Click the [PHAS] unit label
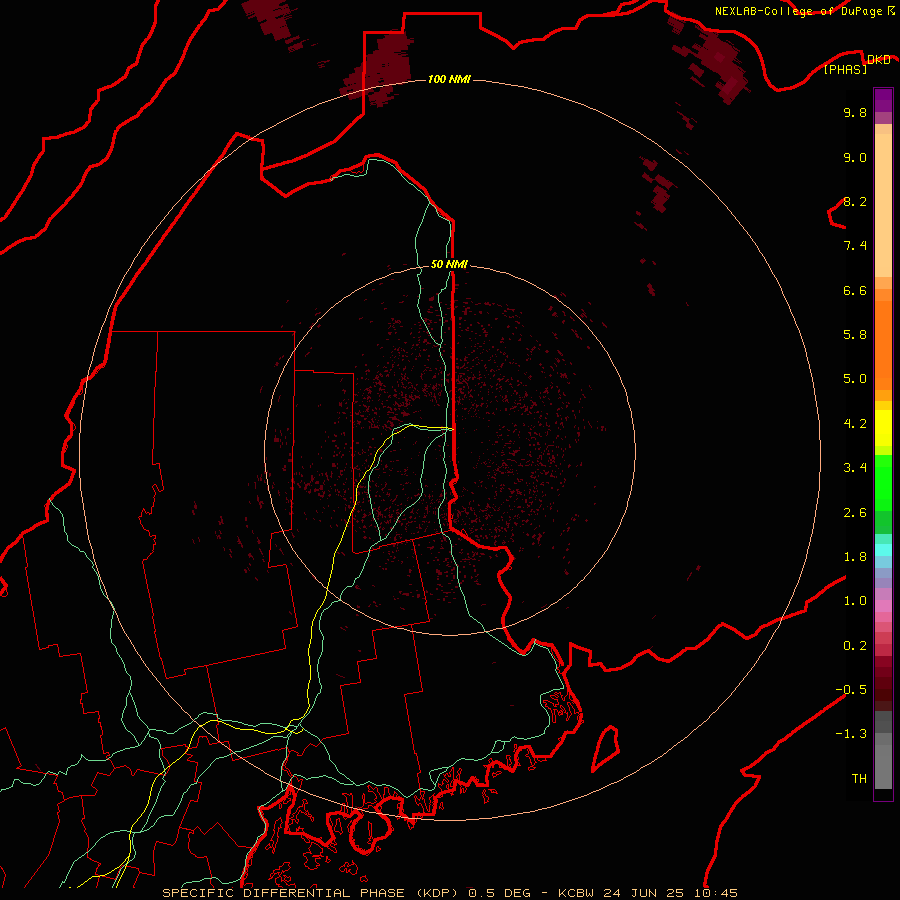The width and height of the screenshot is (900, 900). pyautogui.click(x=845, y=69)
